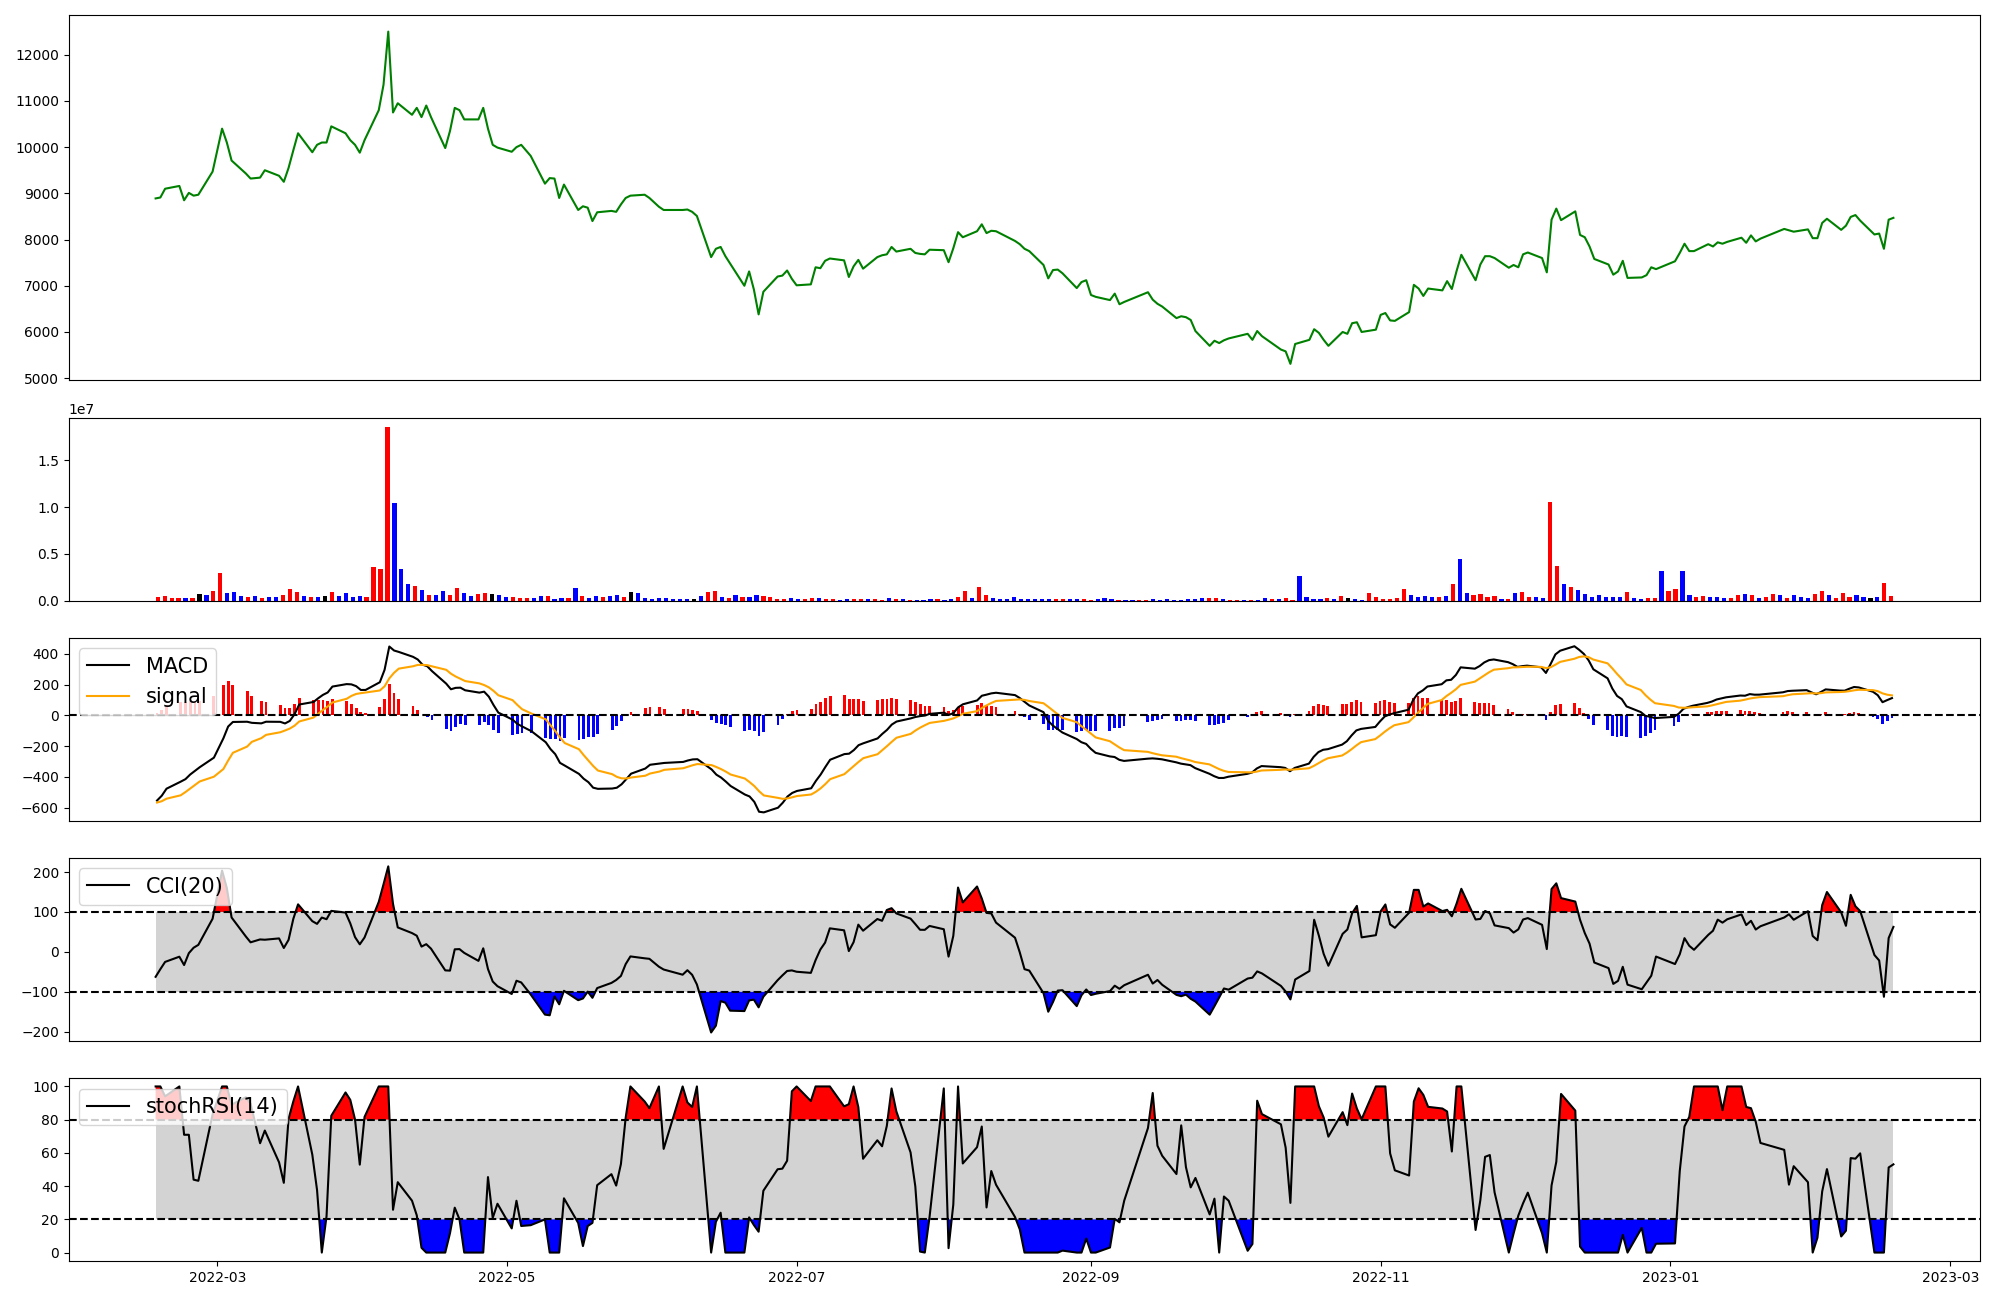The width and height of the screenshot is (2000, 1300).
Task: Select the 2022-09 date axis label
Action: (x=1090, y=1277)
